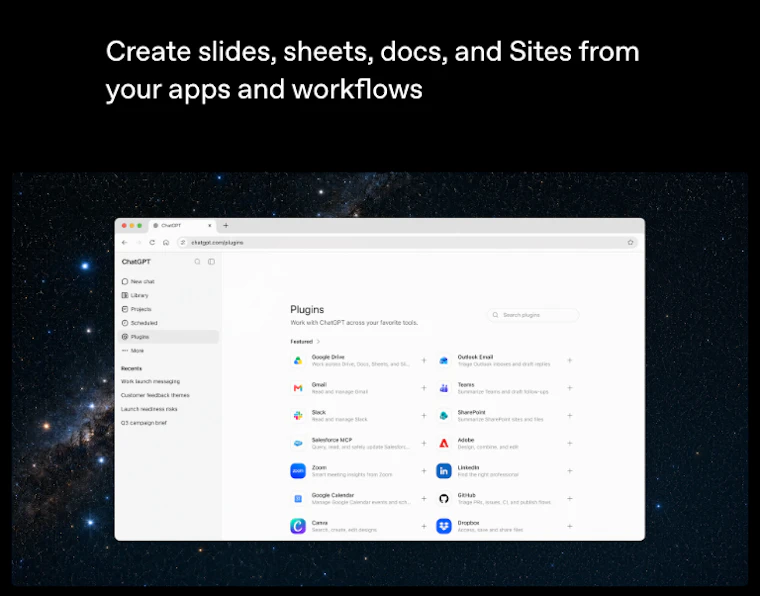Click the Search plugins field
The image size is (760, 596).
coord(533,315)
